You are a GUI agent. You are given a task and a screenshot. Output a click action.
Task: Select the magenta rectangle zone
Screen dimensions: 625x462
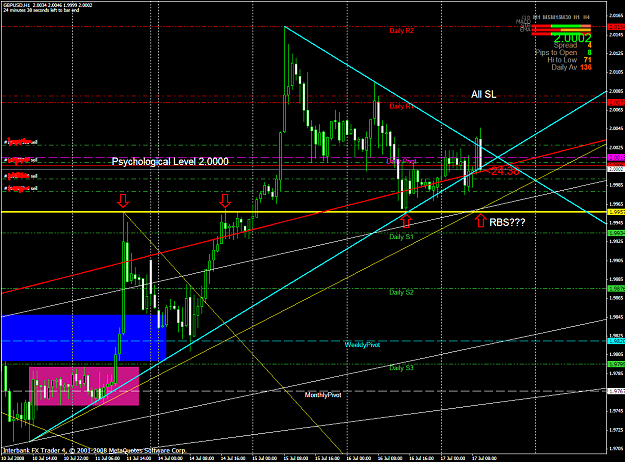coord(84,386)
